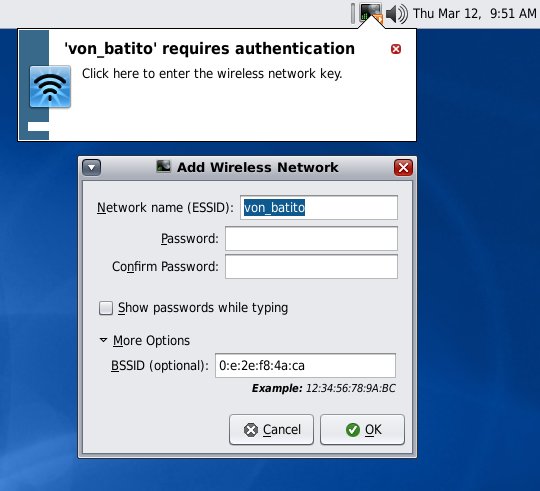This screenshot has height=491, width=540.
Task: Open the clock showing Thu Mar 12
Action: pos(475,14)
